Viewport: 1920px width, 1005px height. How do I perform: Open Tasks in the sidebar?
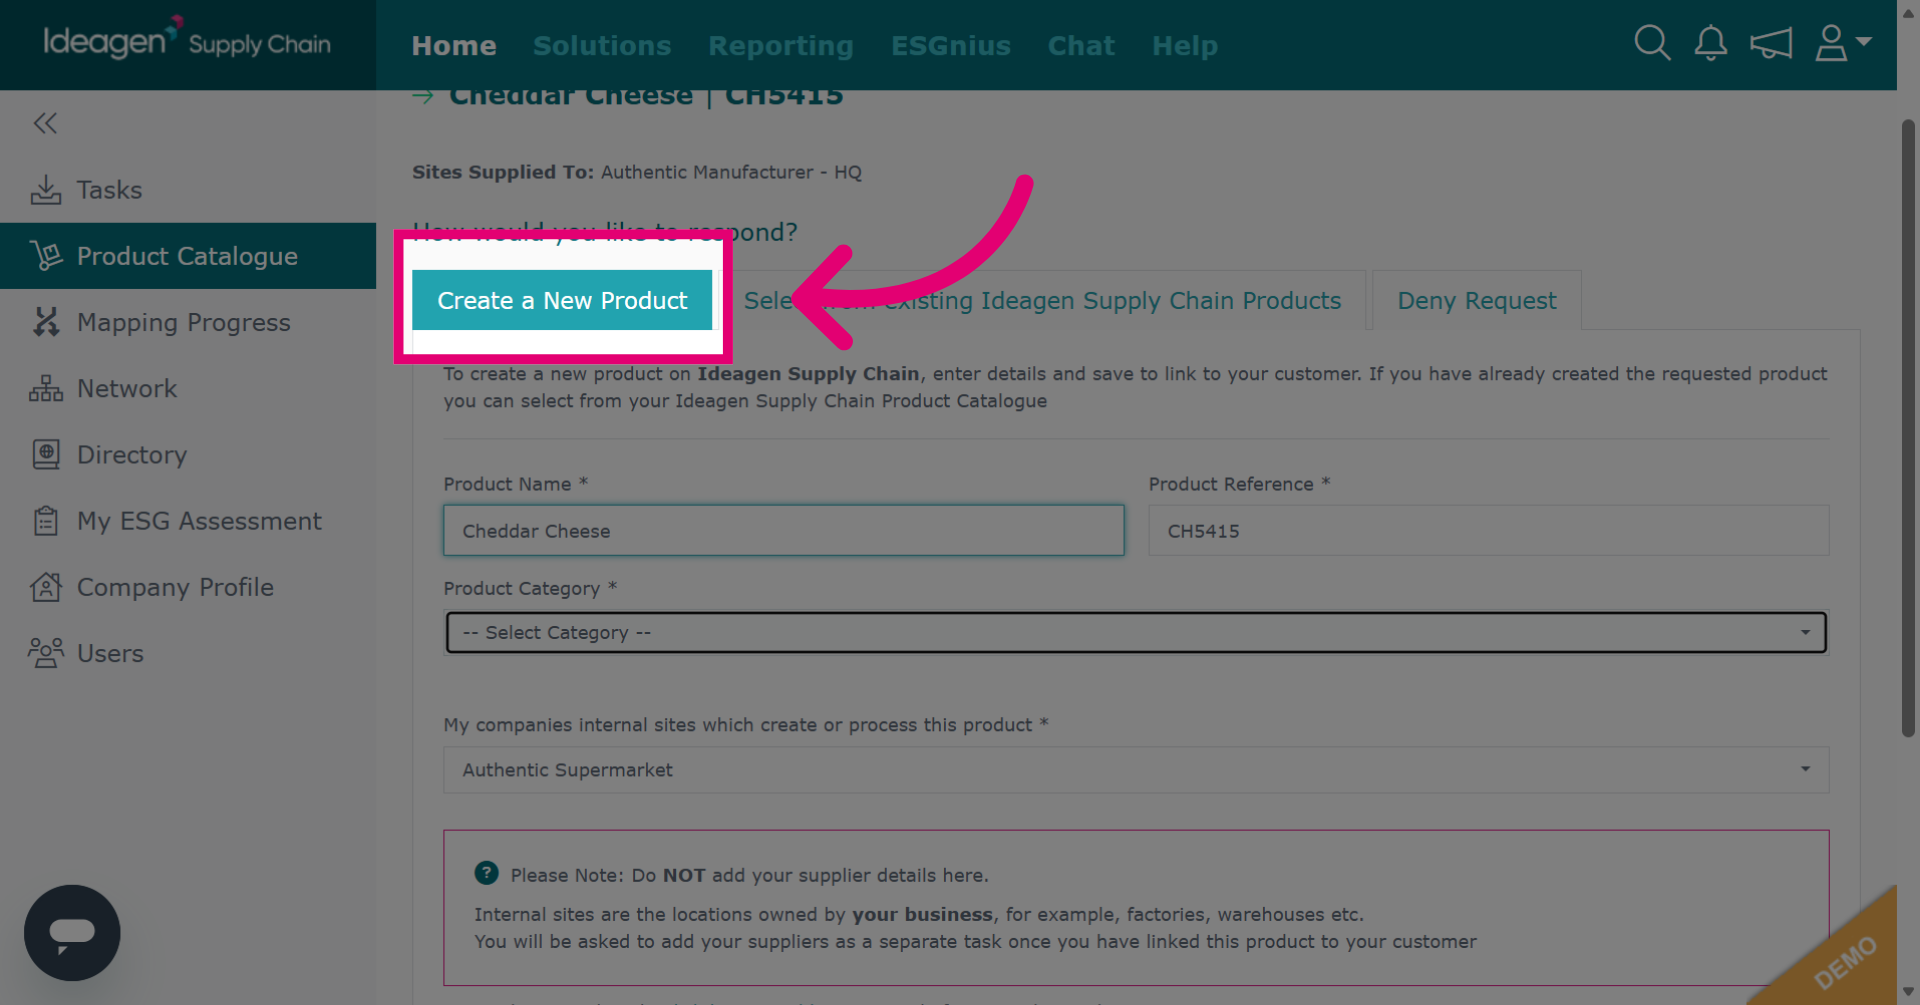coord(188,190)
